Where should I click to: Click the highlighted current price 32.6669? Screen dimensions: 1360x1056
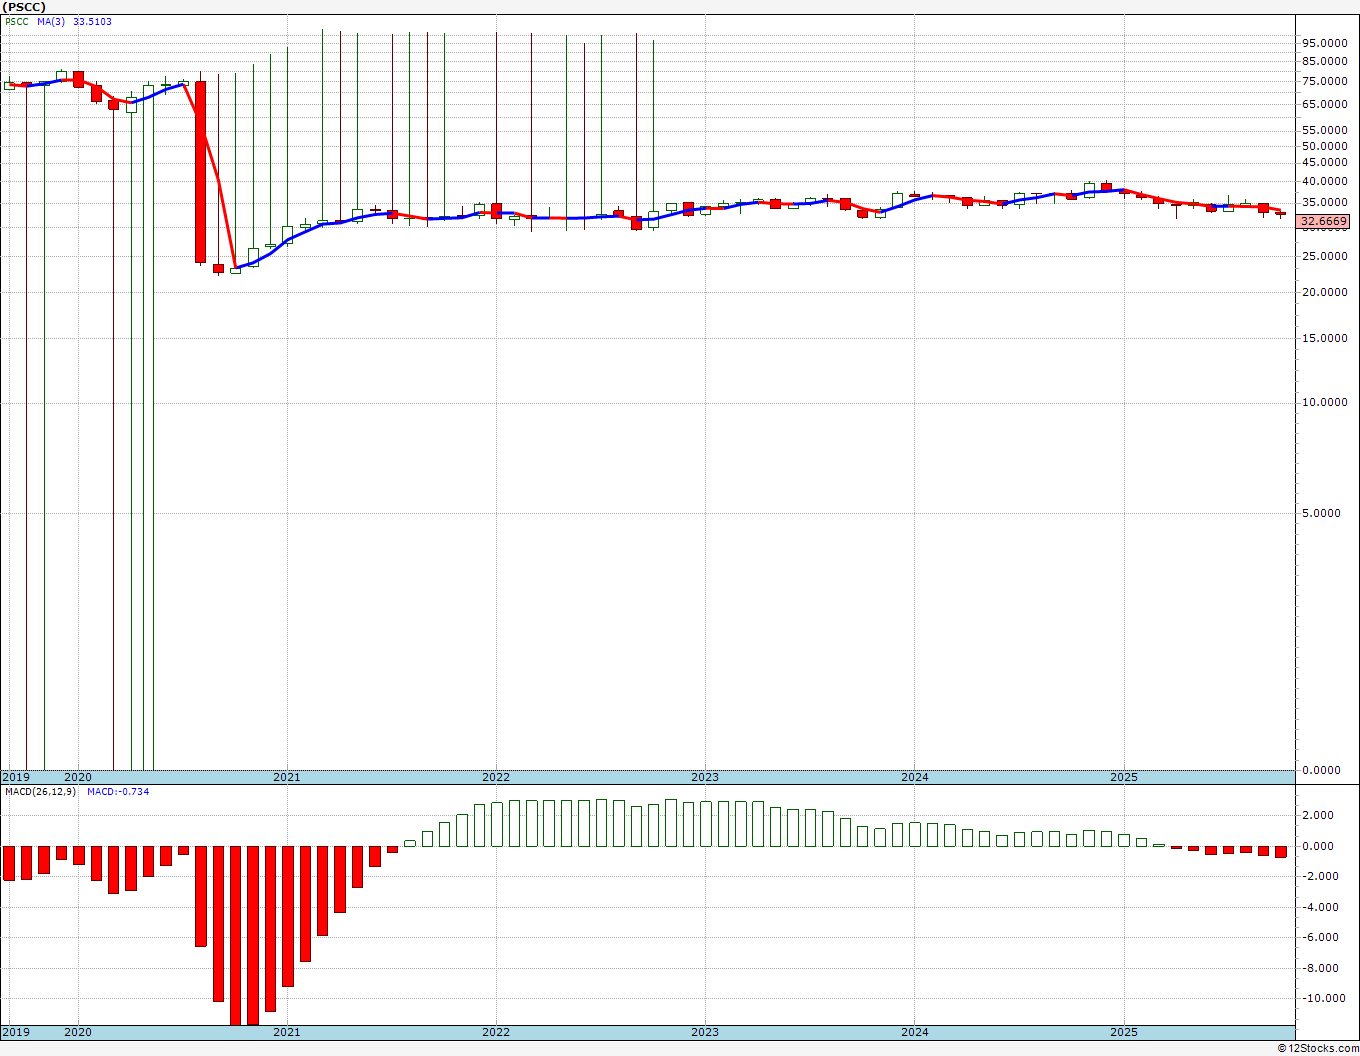(x=1325, y=221)
